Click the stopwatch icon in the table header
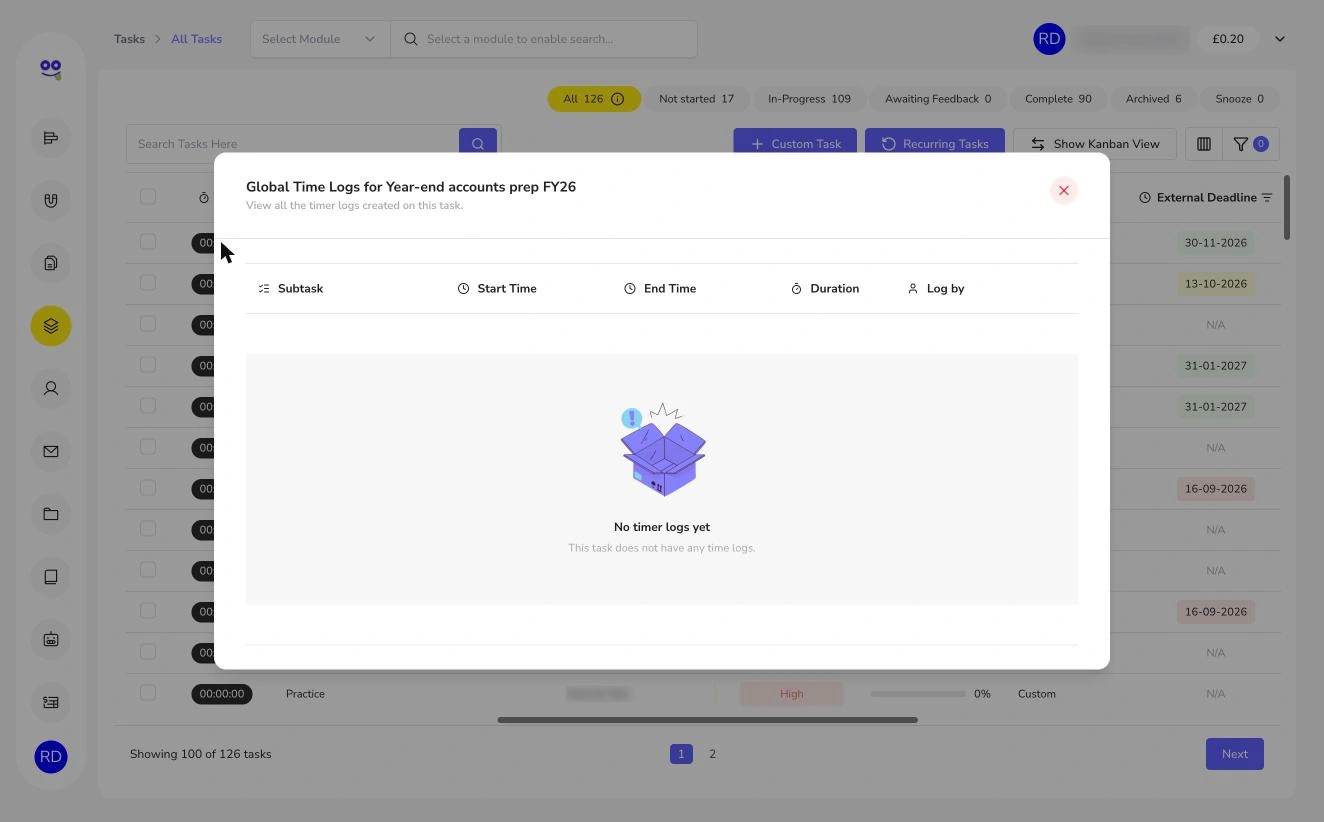The image size is (1324, 822). tap(204, 198)
